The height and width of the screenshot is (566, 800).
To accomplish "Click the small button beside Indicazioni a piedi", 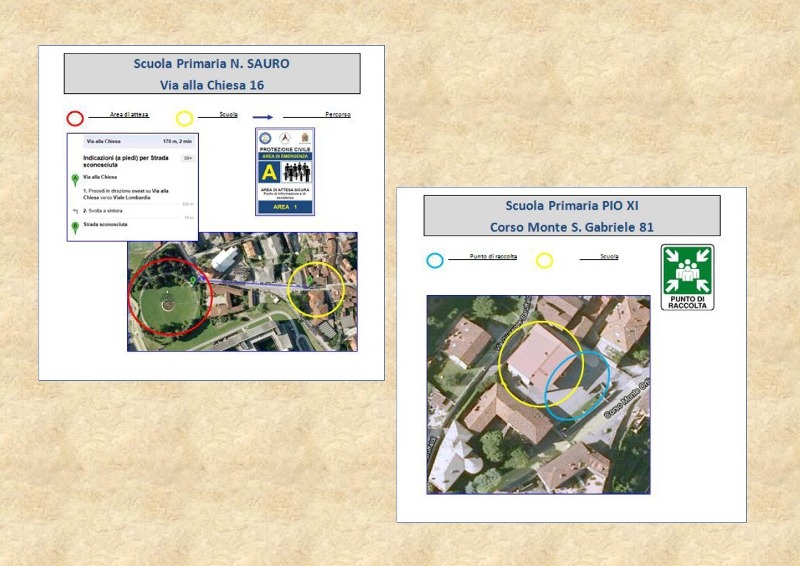I will pyautogui.click(x=187, y=158).
